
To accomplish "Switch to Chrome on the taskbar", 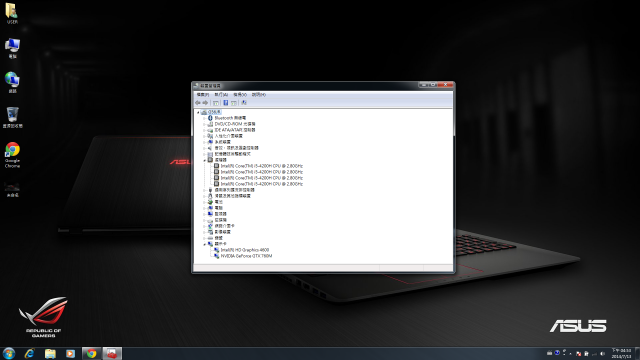I will click(x=91, y=353).
